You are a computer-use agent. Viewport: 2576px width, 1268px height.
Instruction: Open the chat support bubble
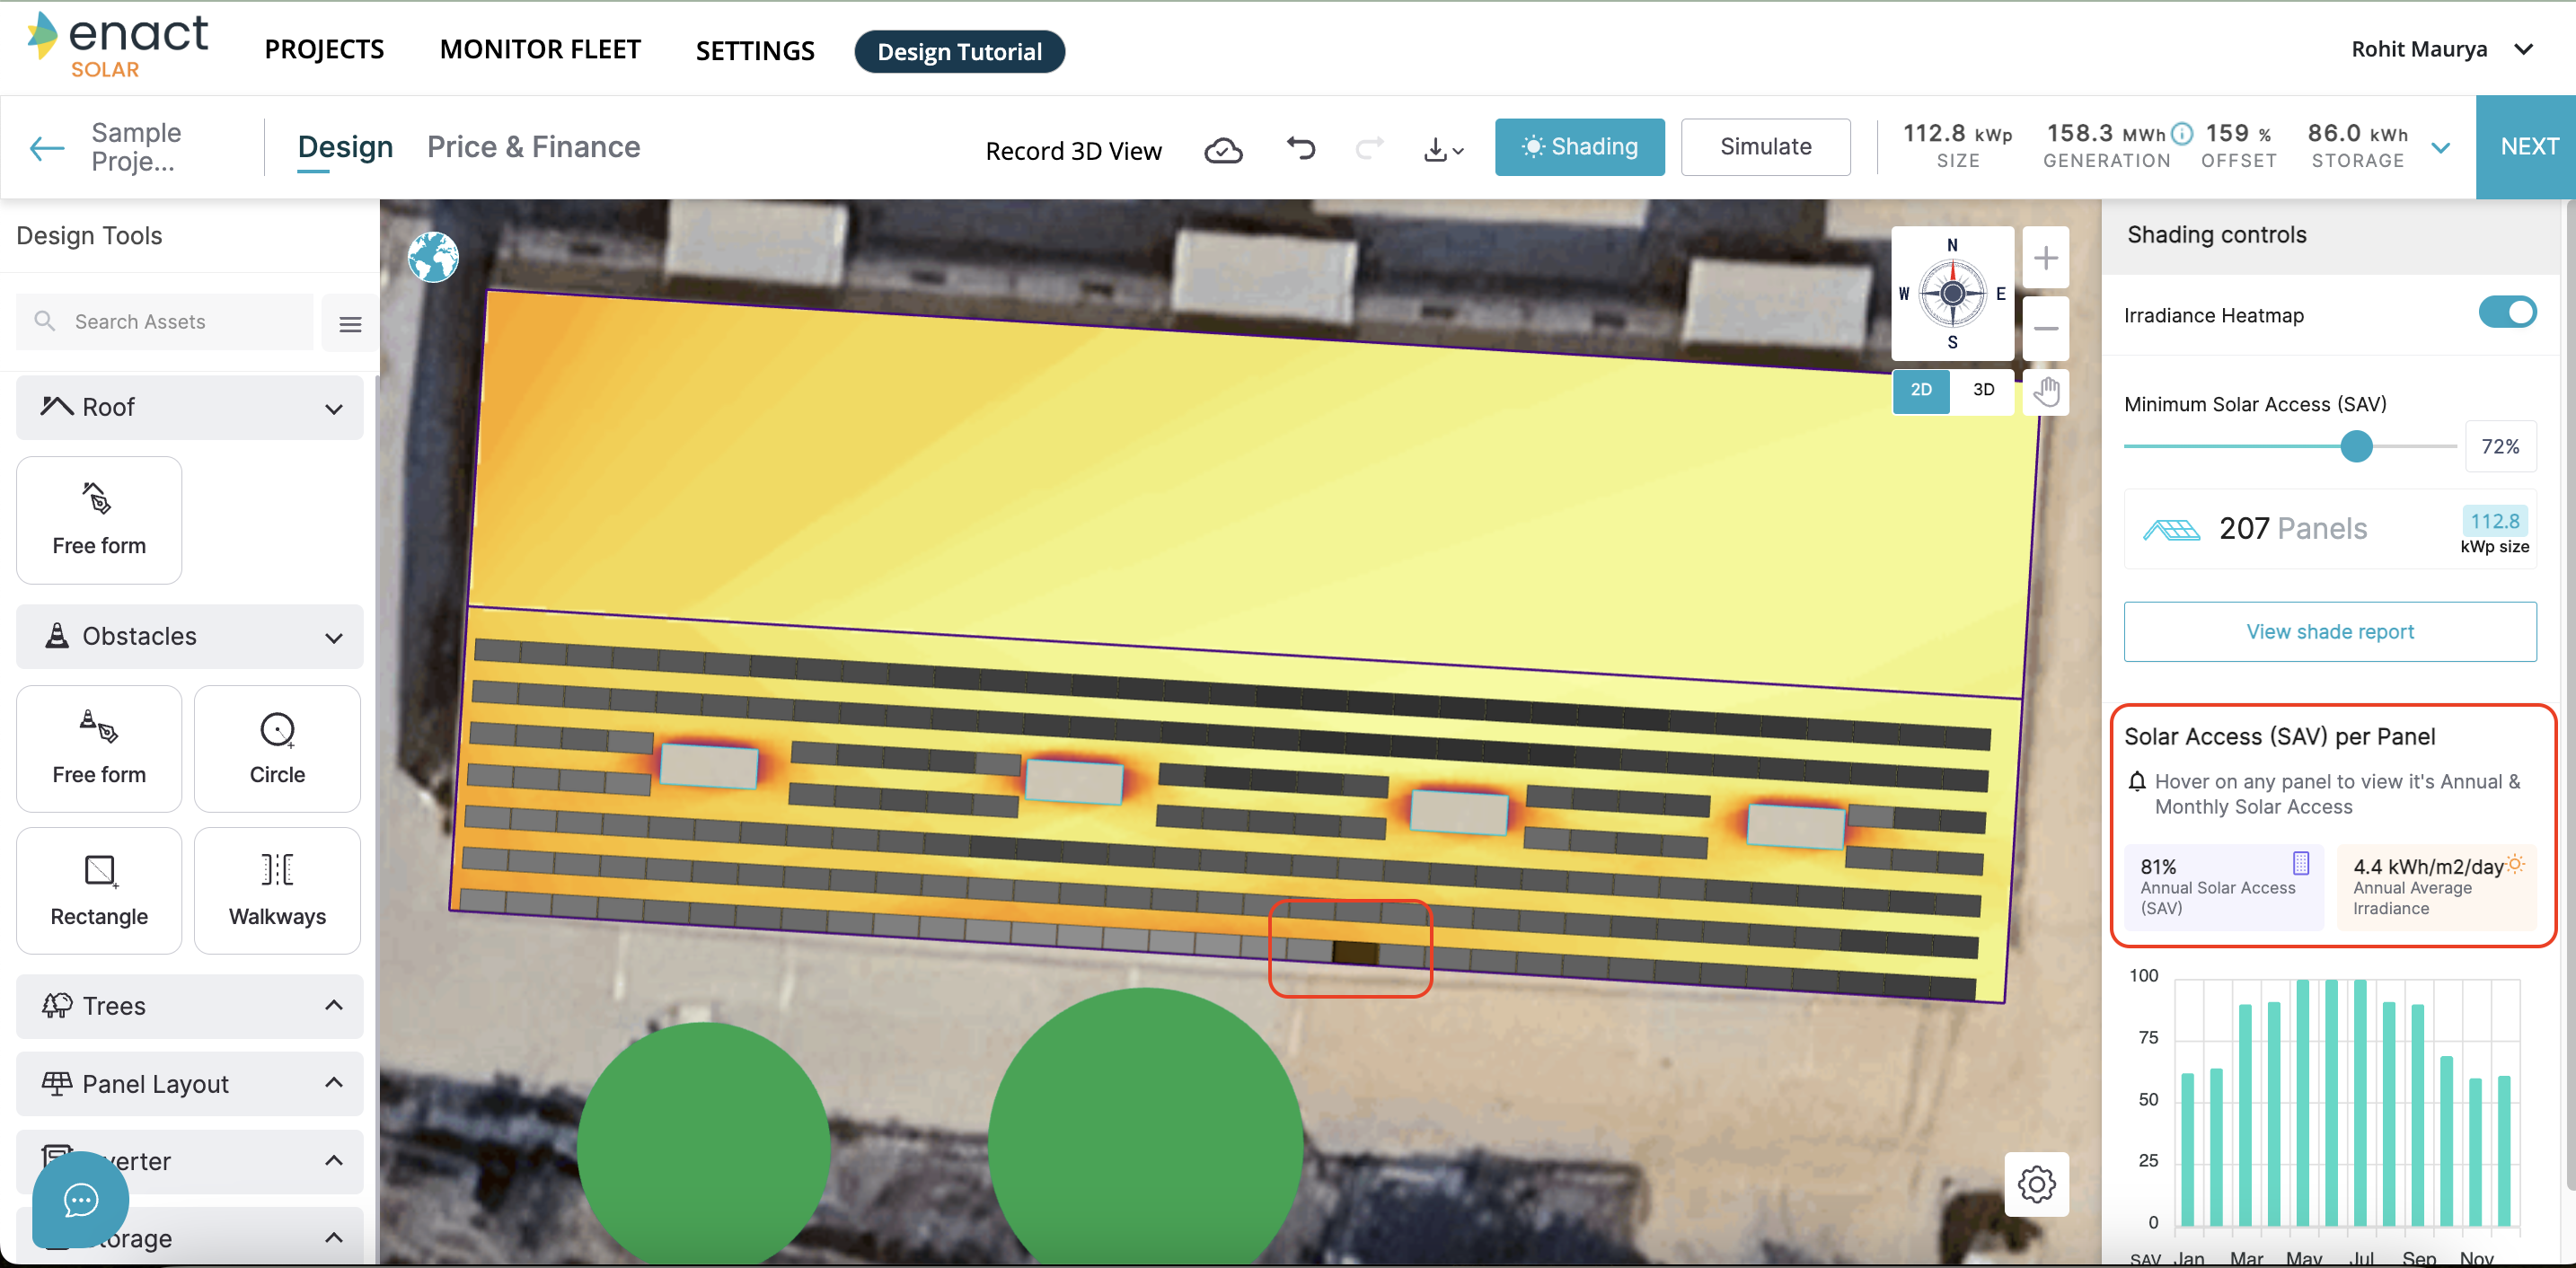(81, 1199)
